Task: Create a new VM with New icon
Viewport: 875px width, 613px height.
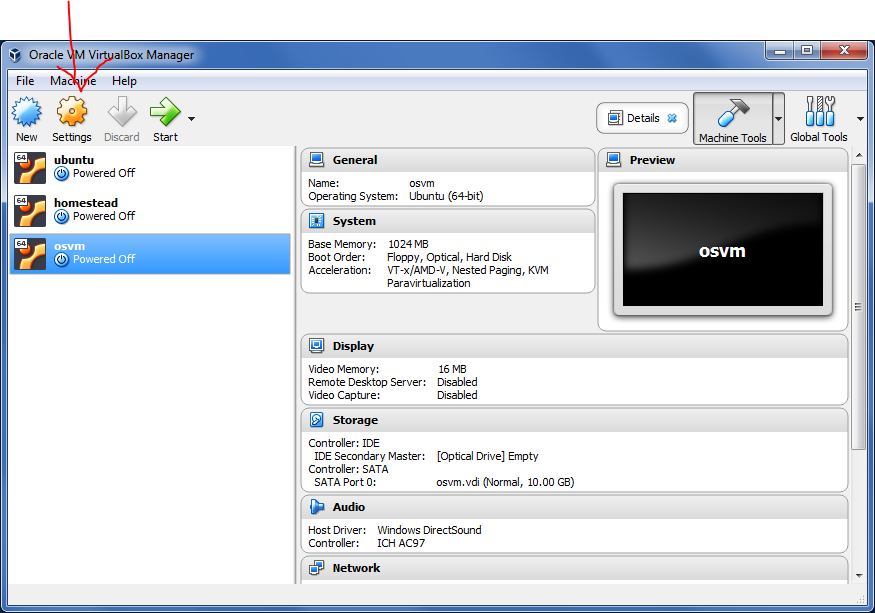Action: (27, 111)
